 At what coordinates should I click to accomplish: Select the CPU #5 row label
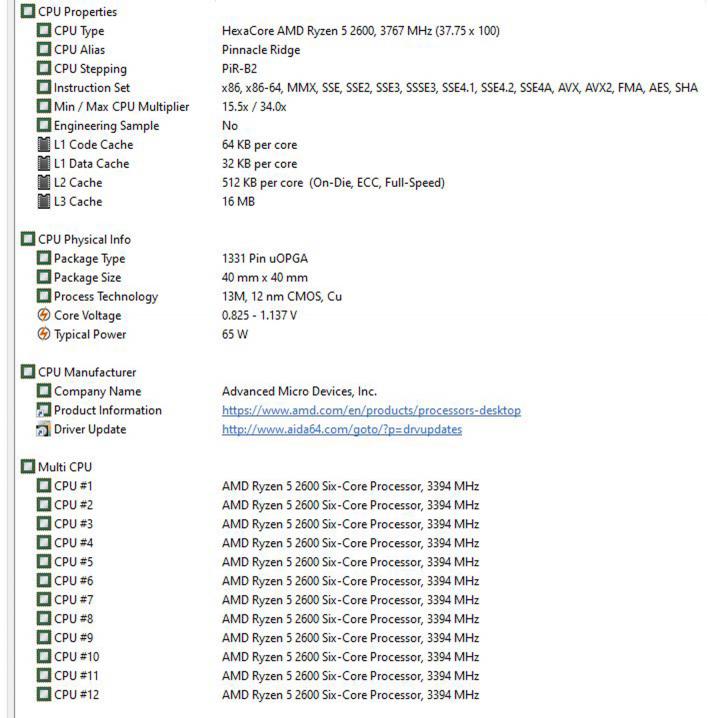(73, 562)
